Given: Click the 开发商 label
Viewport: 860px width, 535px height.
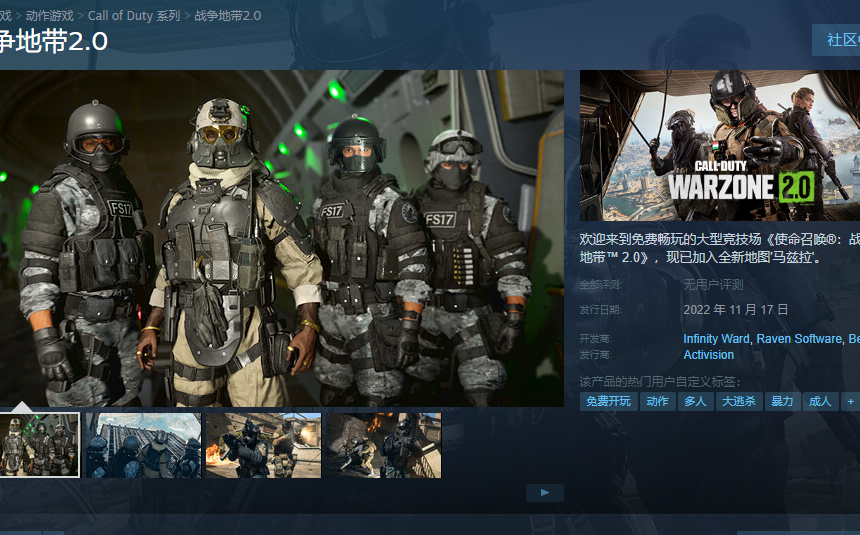Looking at the screenshot, I should tap(595, 339).
